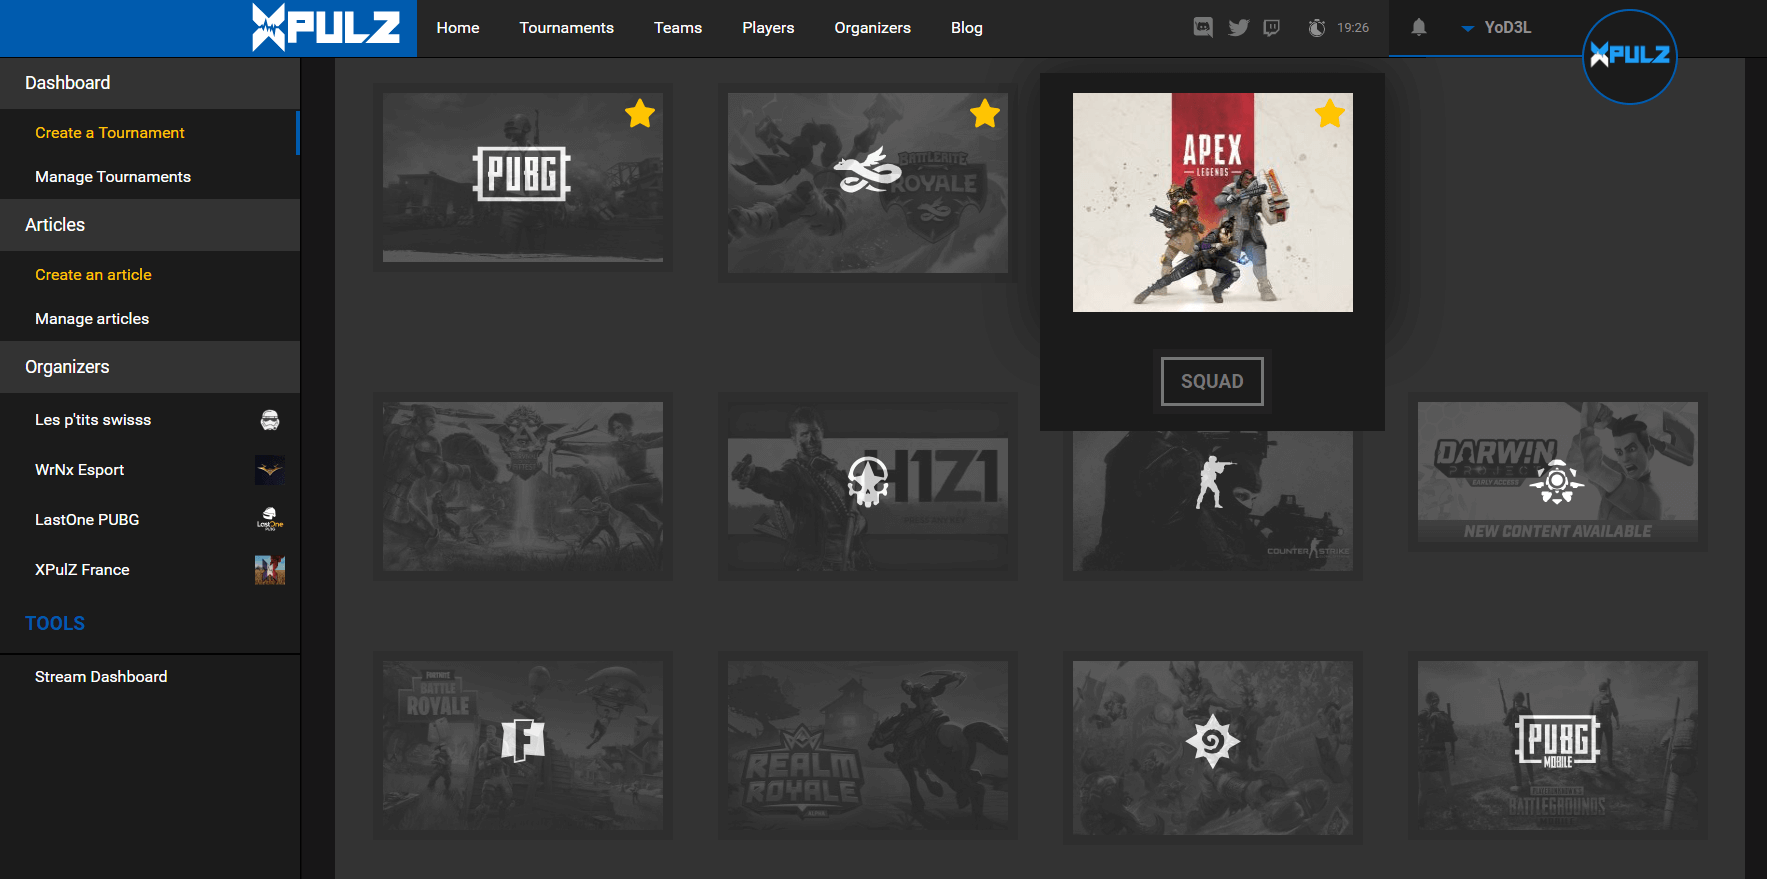Select the Counter-Strike game card

tap(1213, 500)
